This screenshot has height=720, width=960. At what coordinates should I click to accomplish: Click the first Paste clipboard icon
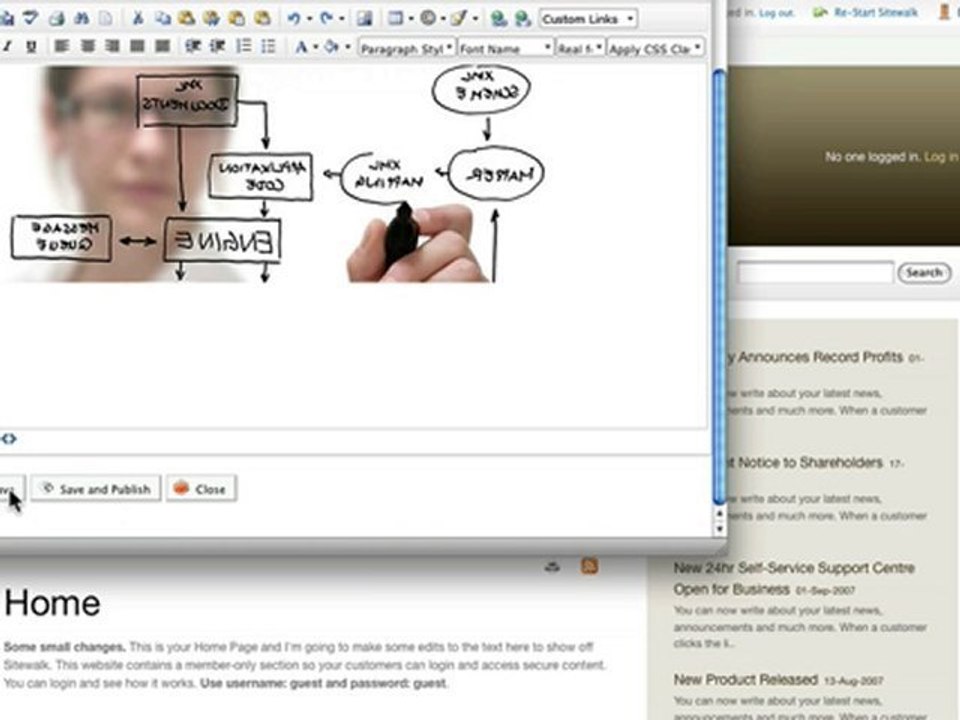point(187,18)
